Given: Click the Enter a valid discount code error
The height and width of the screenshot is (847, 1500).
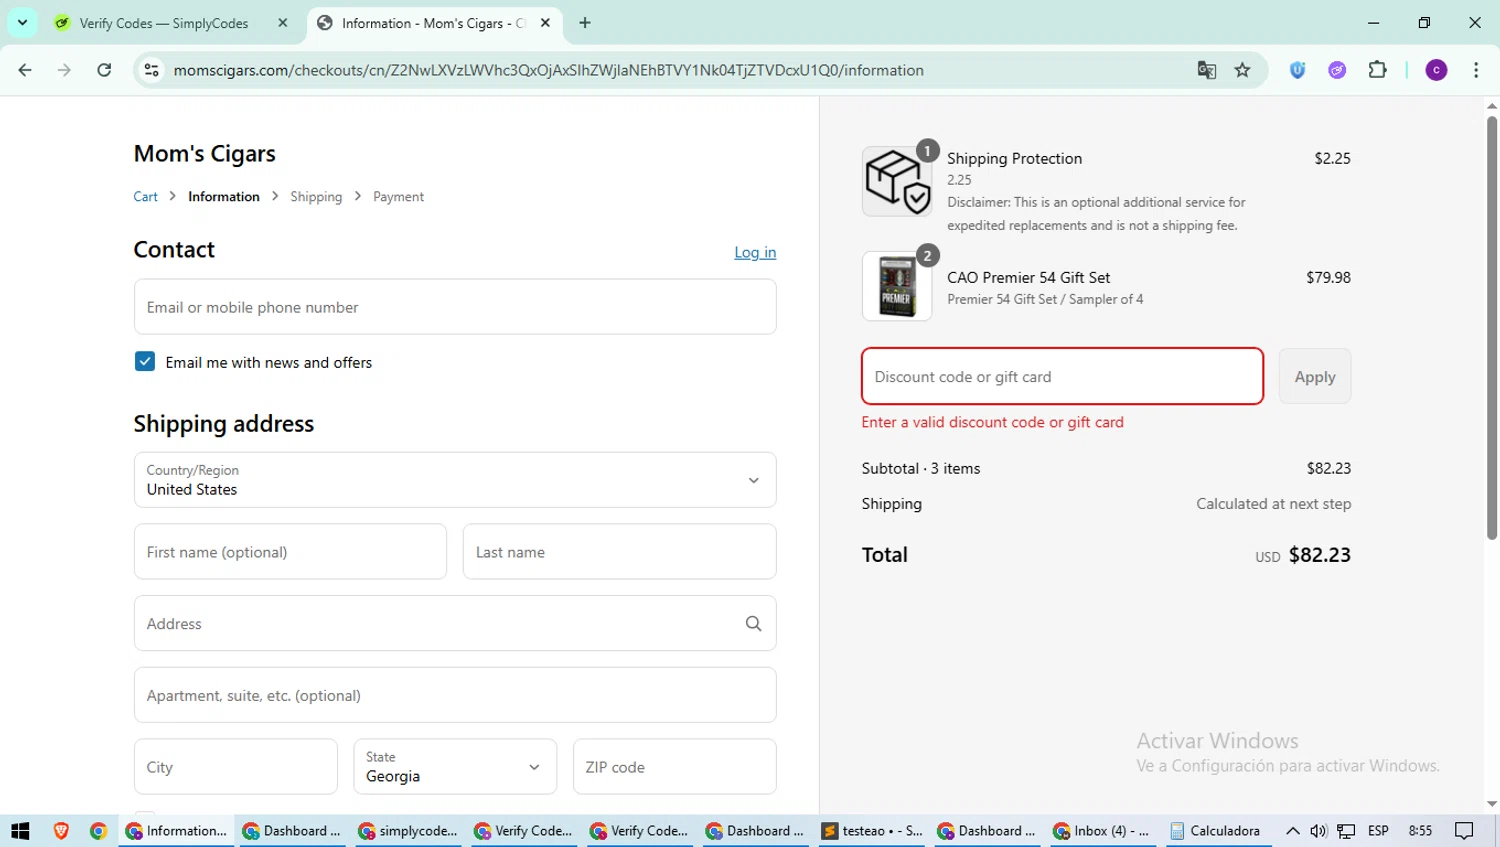Looking at the screenshot, I should (x=993, y=422).
